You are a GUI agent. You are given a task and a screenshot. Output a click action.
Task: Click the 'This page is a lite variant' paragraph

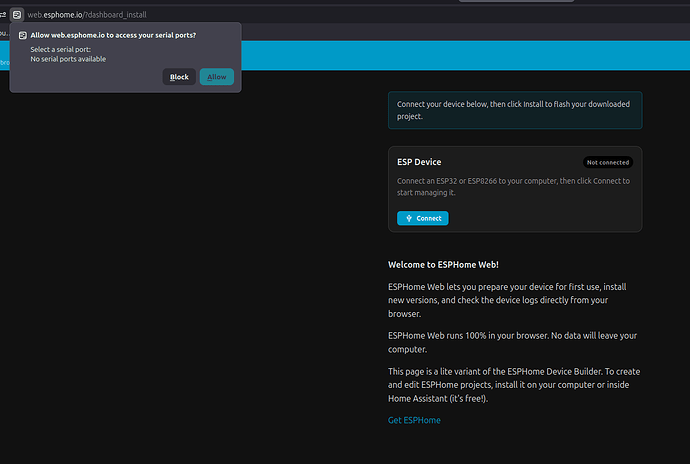pos(514,385)
